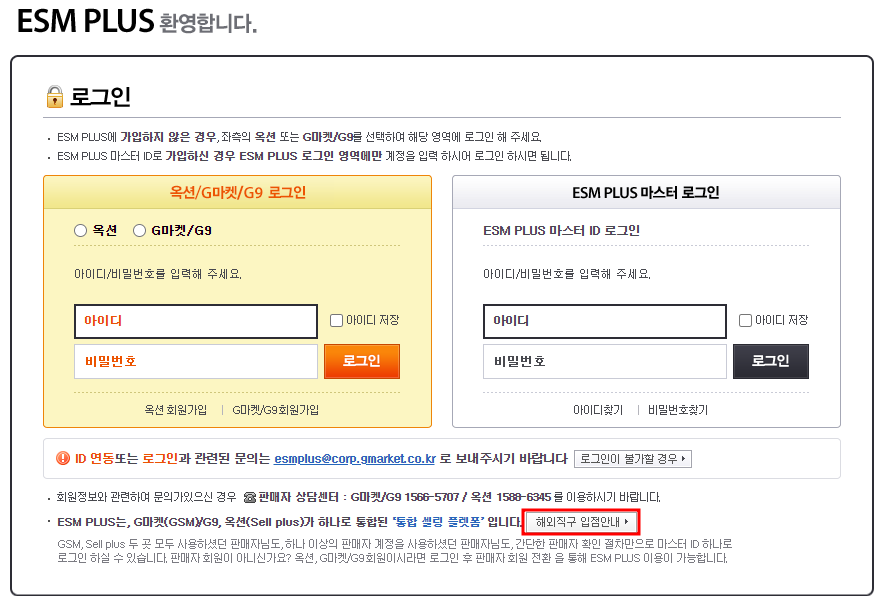Click the ESM PLUS 마스터 로그인 panel header
Screen dimensions: 888x600
pyautogui.click(x=646, y=193)
